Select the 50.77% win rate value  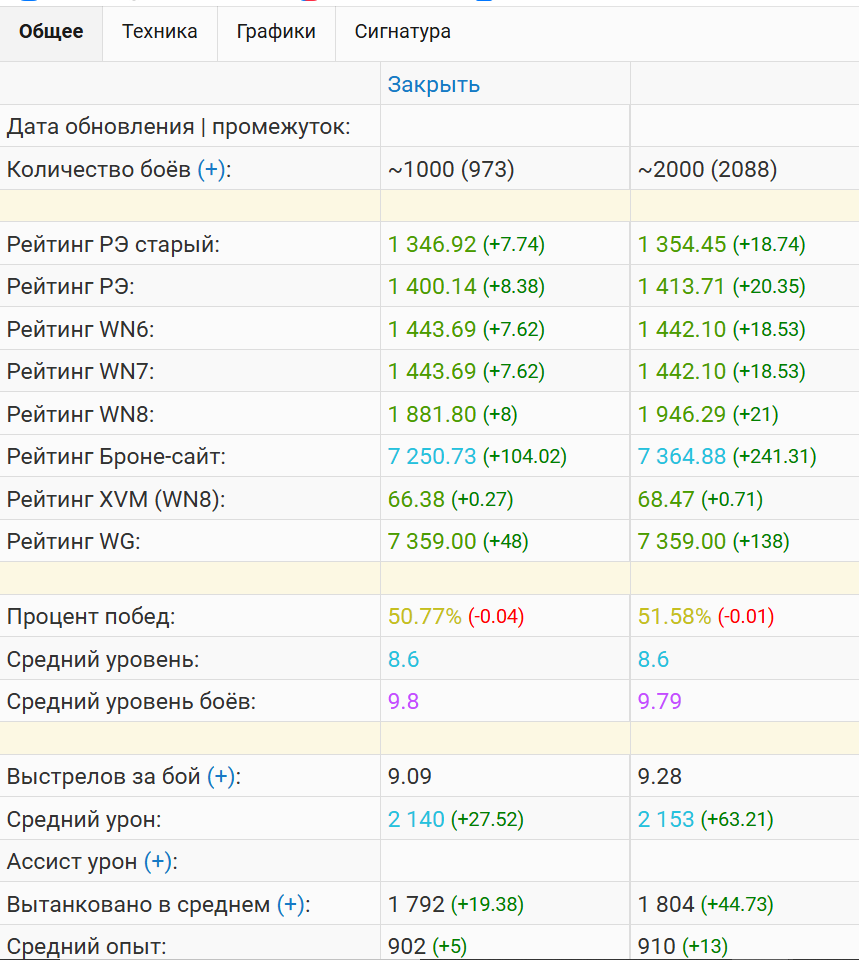pyautogui.click(x=425, y=617)
